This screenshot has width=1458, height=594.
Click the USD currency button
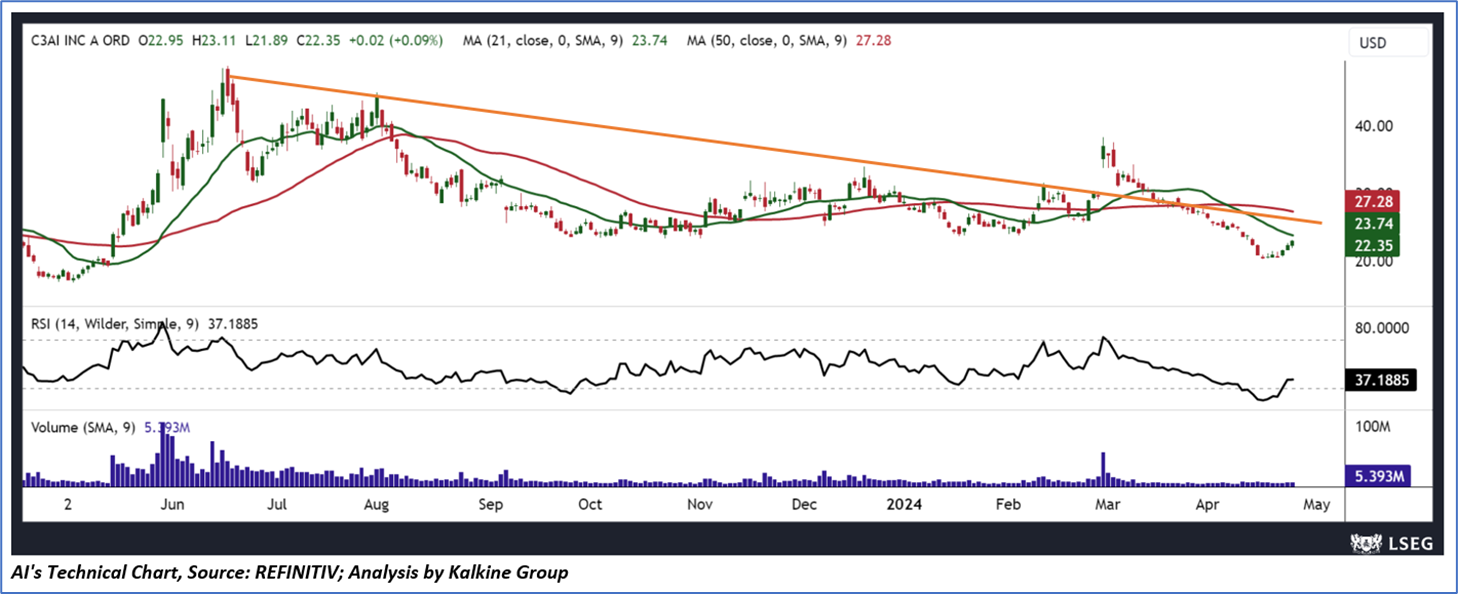(1387, 43)
